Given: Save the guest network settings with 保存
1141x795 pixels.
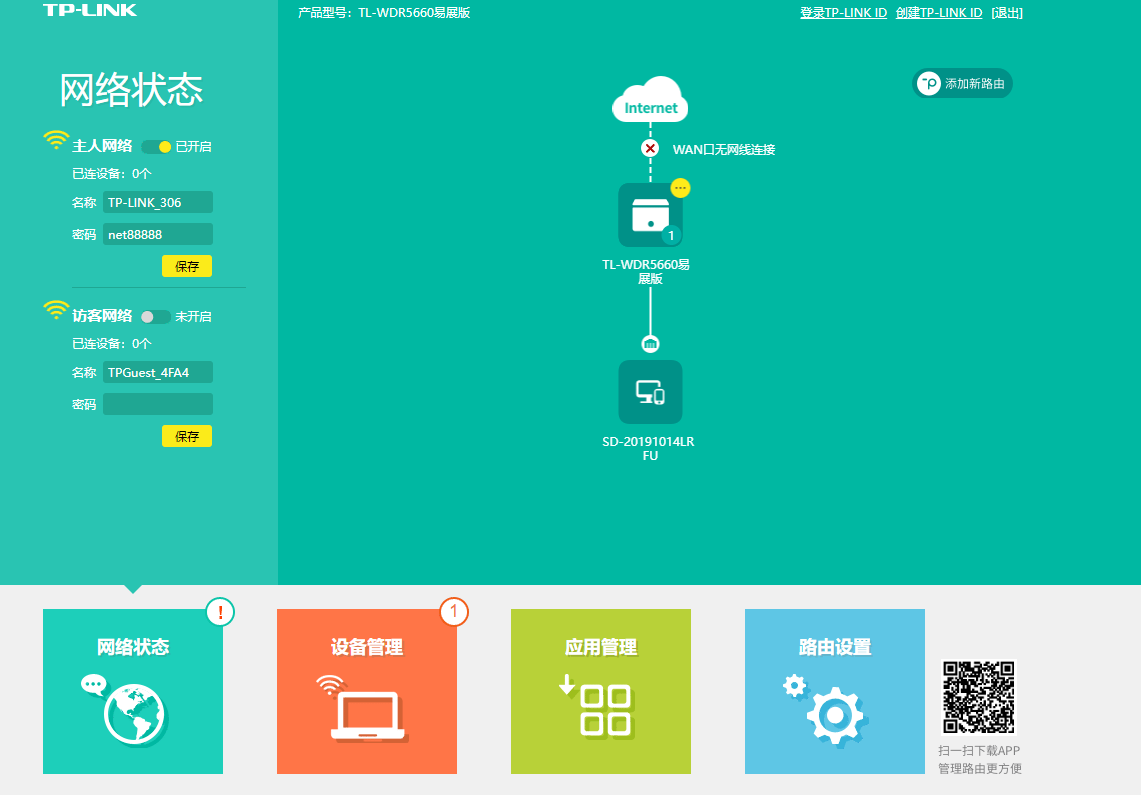Looking at the screenshot, I should coord(187,437).
